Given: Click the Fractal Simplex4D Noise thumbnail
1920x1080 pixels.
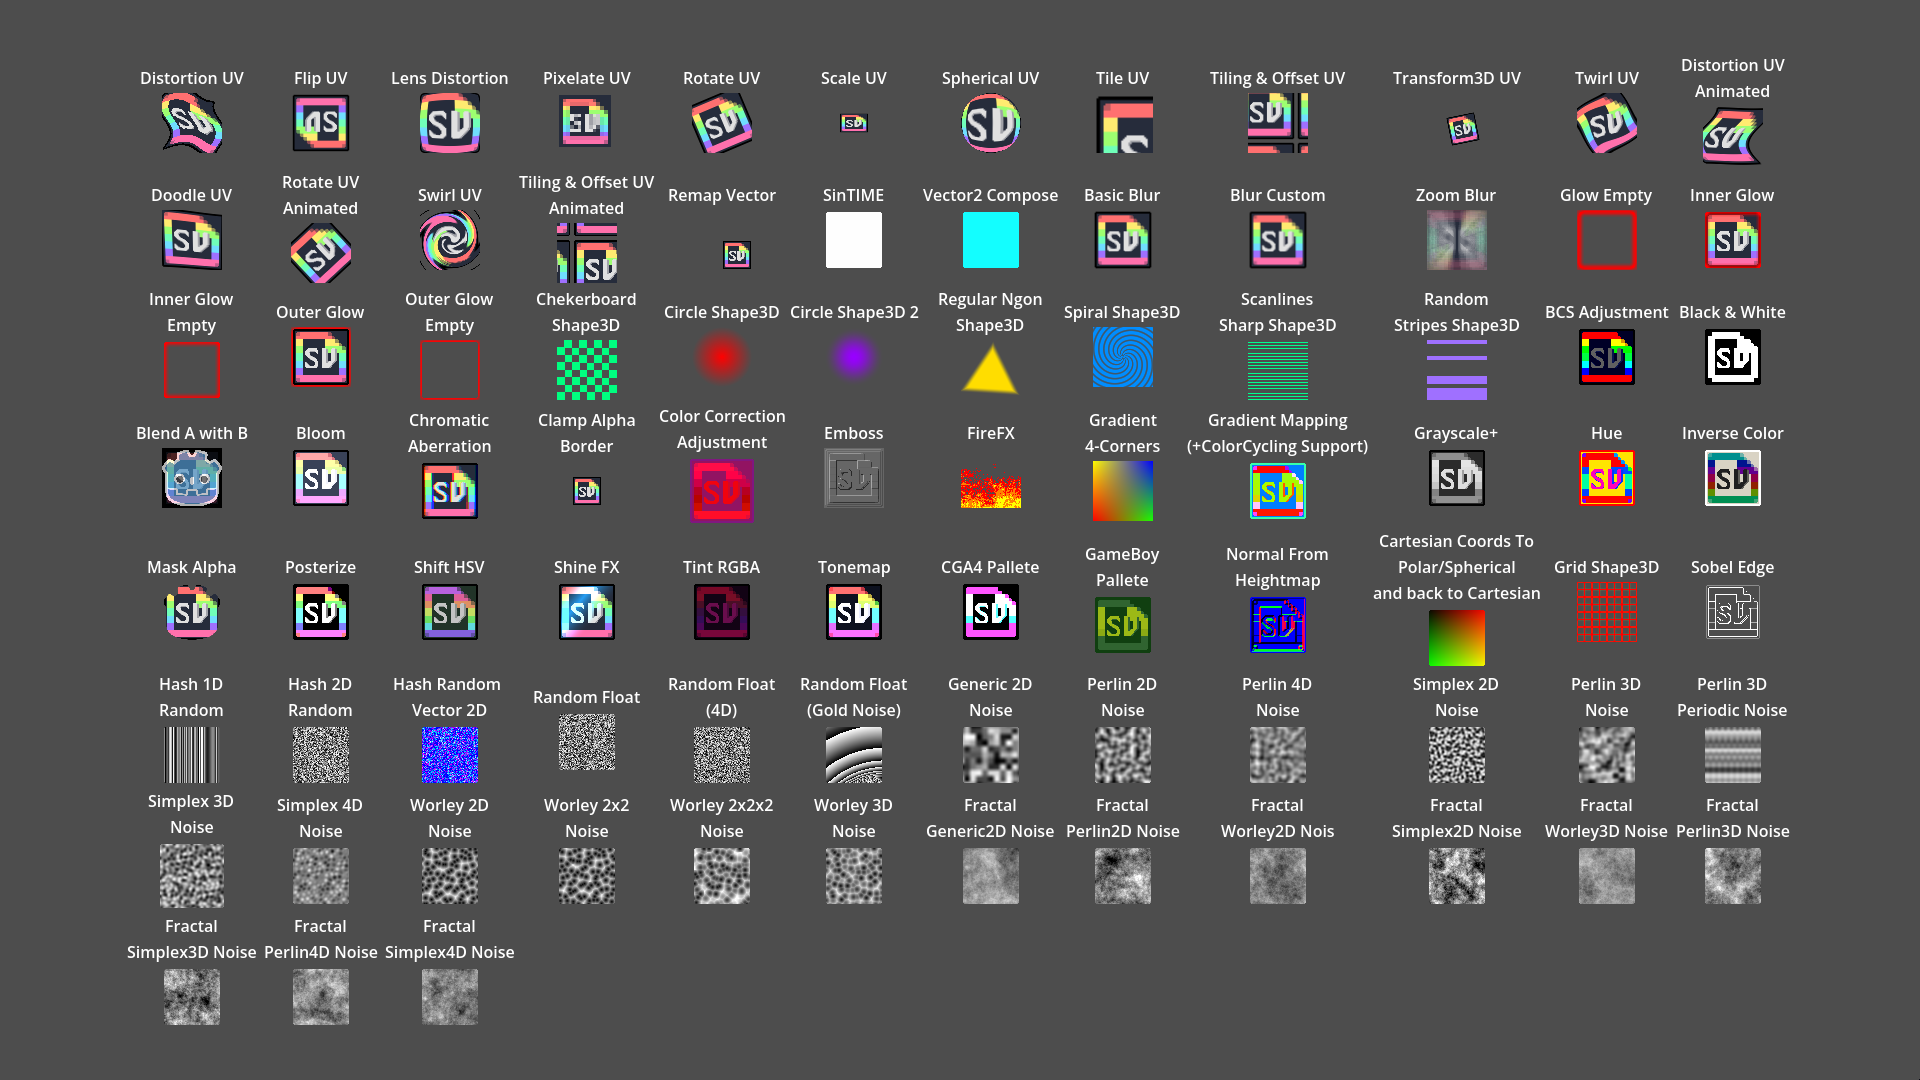Looking at the screenshot, I should click(449, 997).
